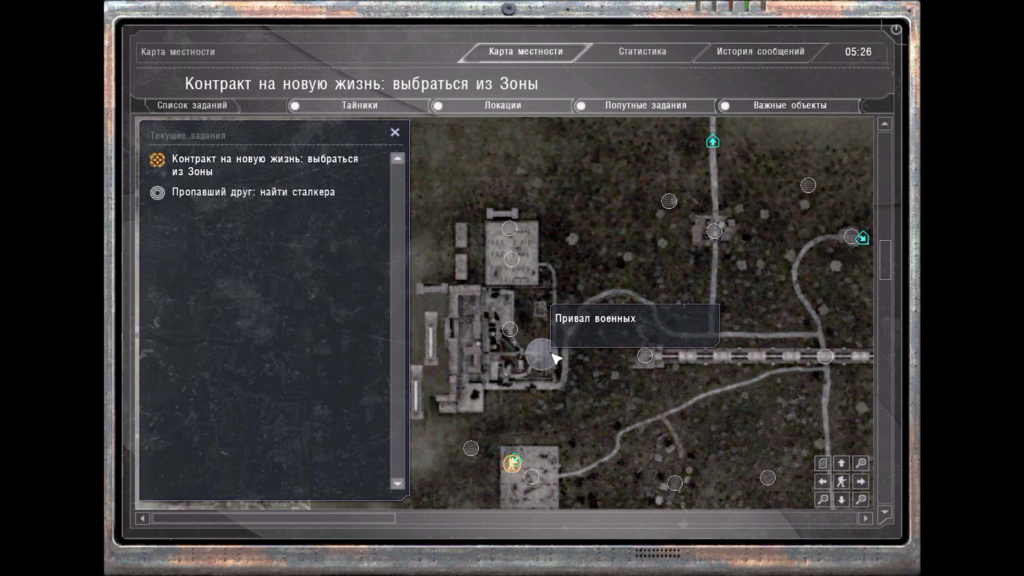
Task: Click the orange icon of the active contract task
Action: tap(157, 160)
